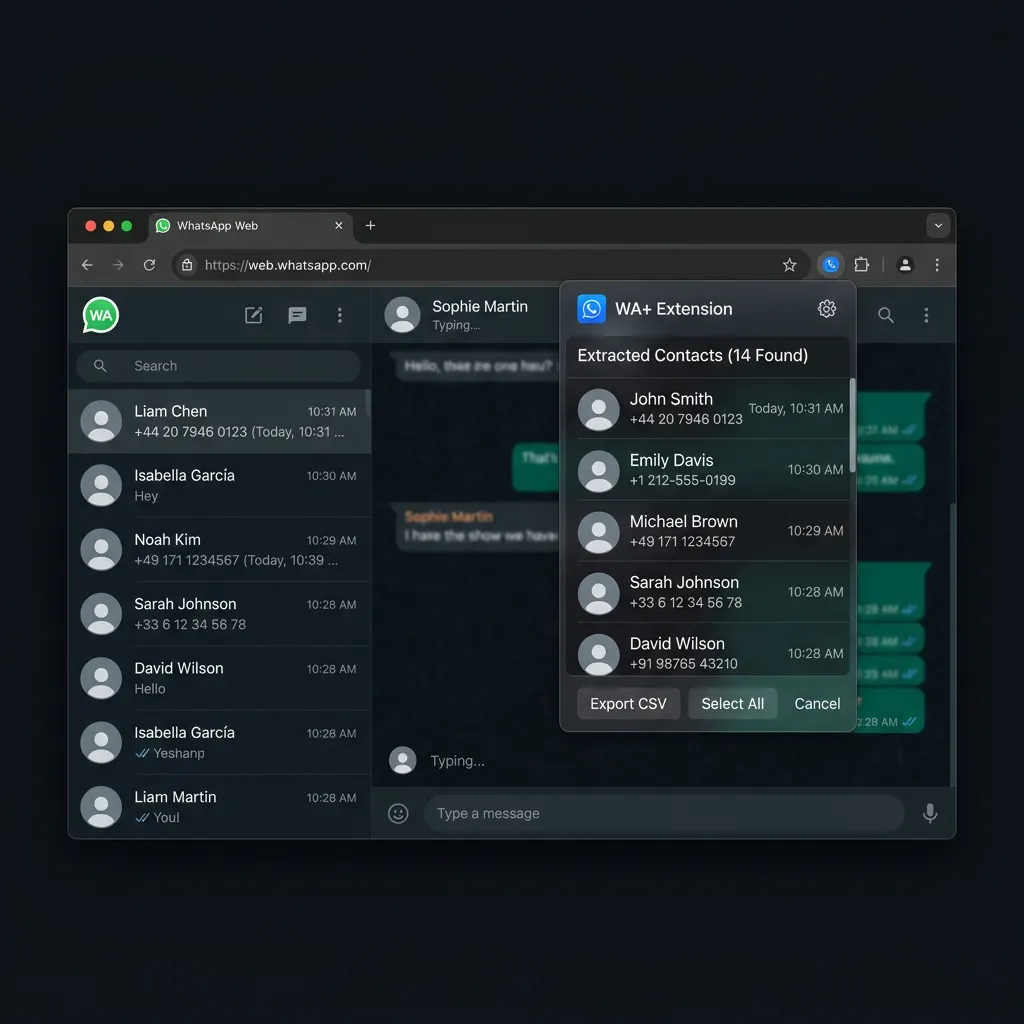Close the WhatsApp Web tab
Image resolution: width=1024 pixels, height=1024 pixels.
[x=338, y=225]
